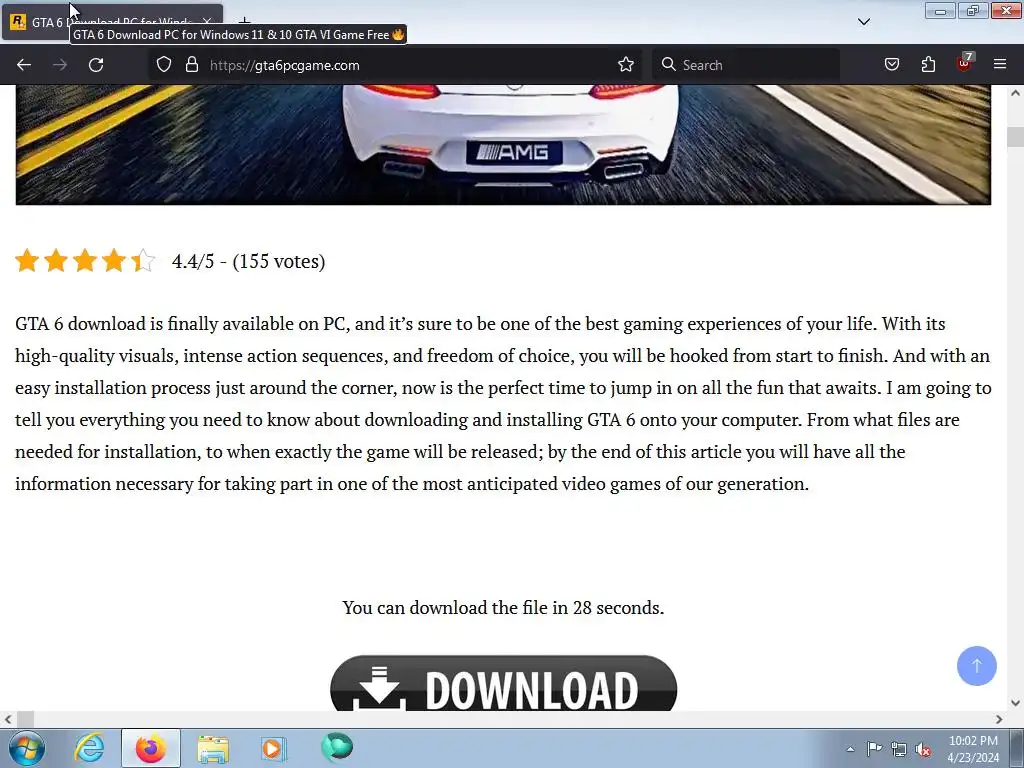Go back to the previous page
The height and width of the screenshot is (768, 1024).
(24, 65)
